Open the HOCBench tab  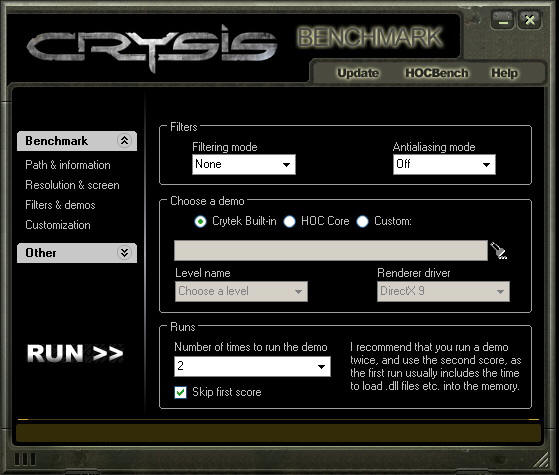pos(437,73)
